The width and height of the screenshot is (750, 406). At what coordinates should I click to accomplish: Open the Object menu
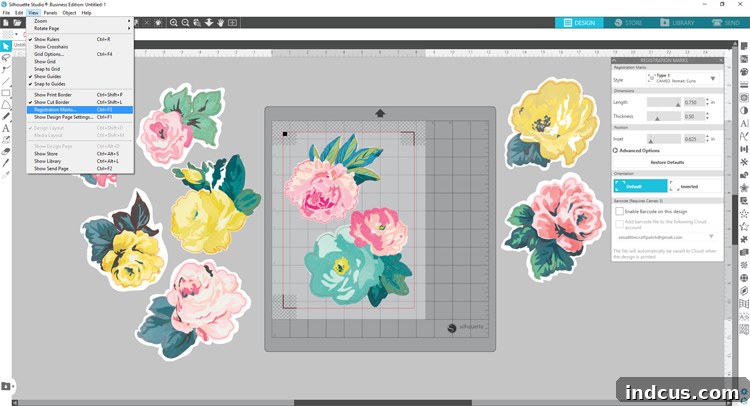click(69, 13)
